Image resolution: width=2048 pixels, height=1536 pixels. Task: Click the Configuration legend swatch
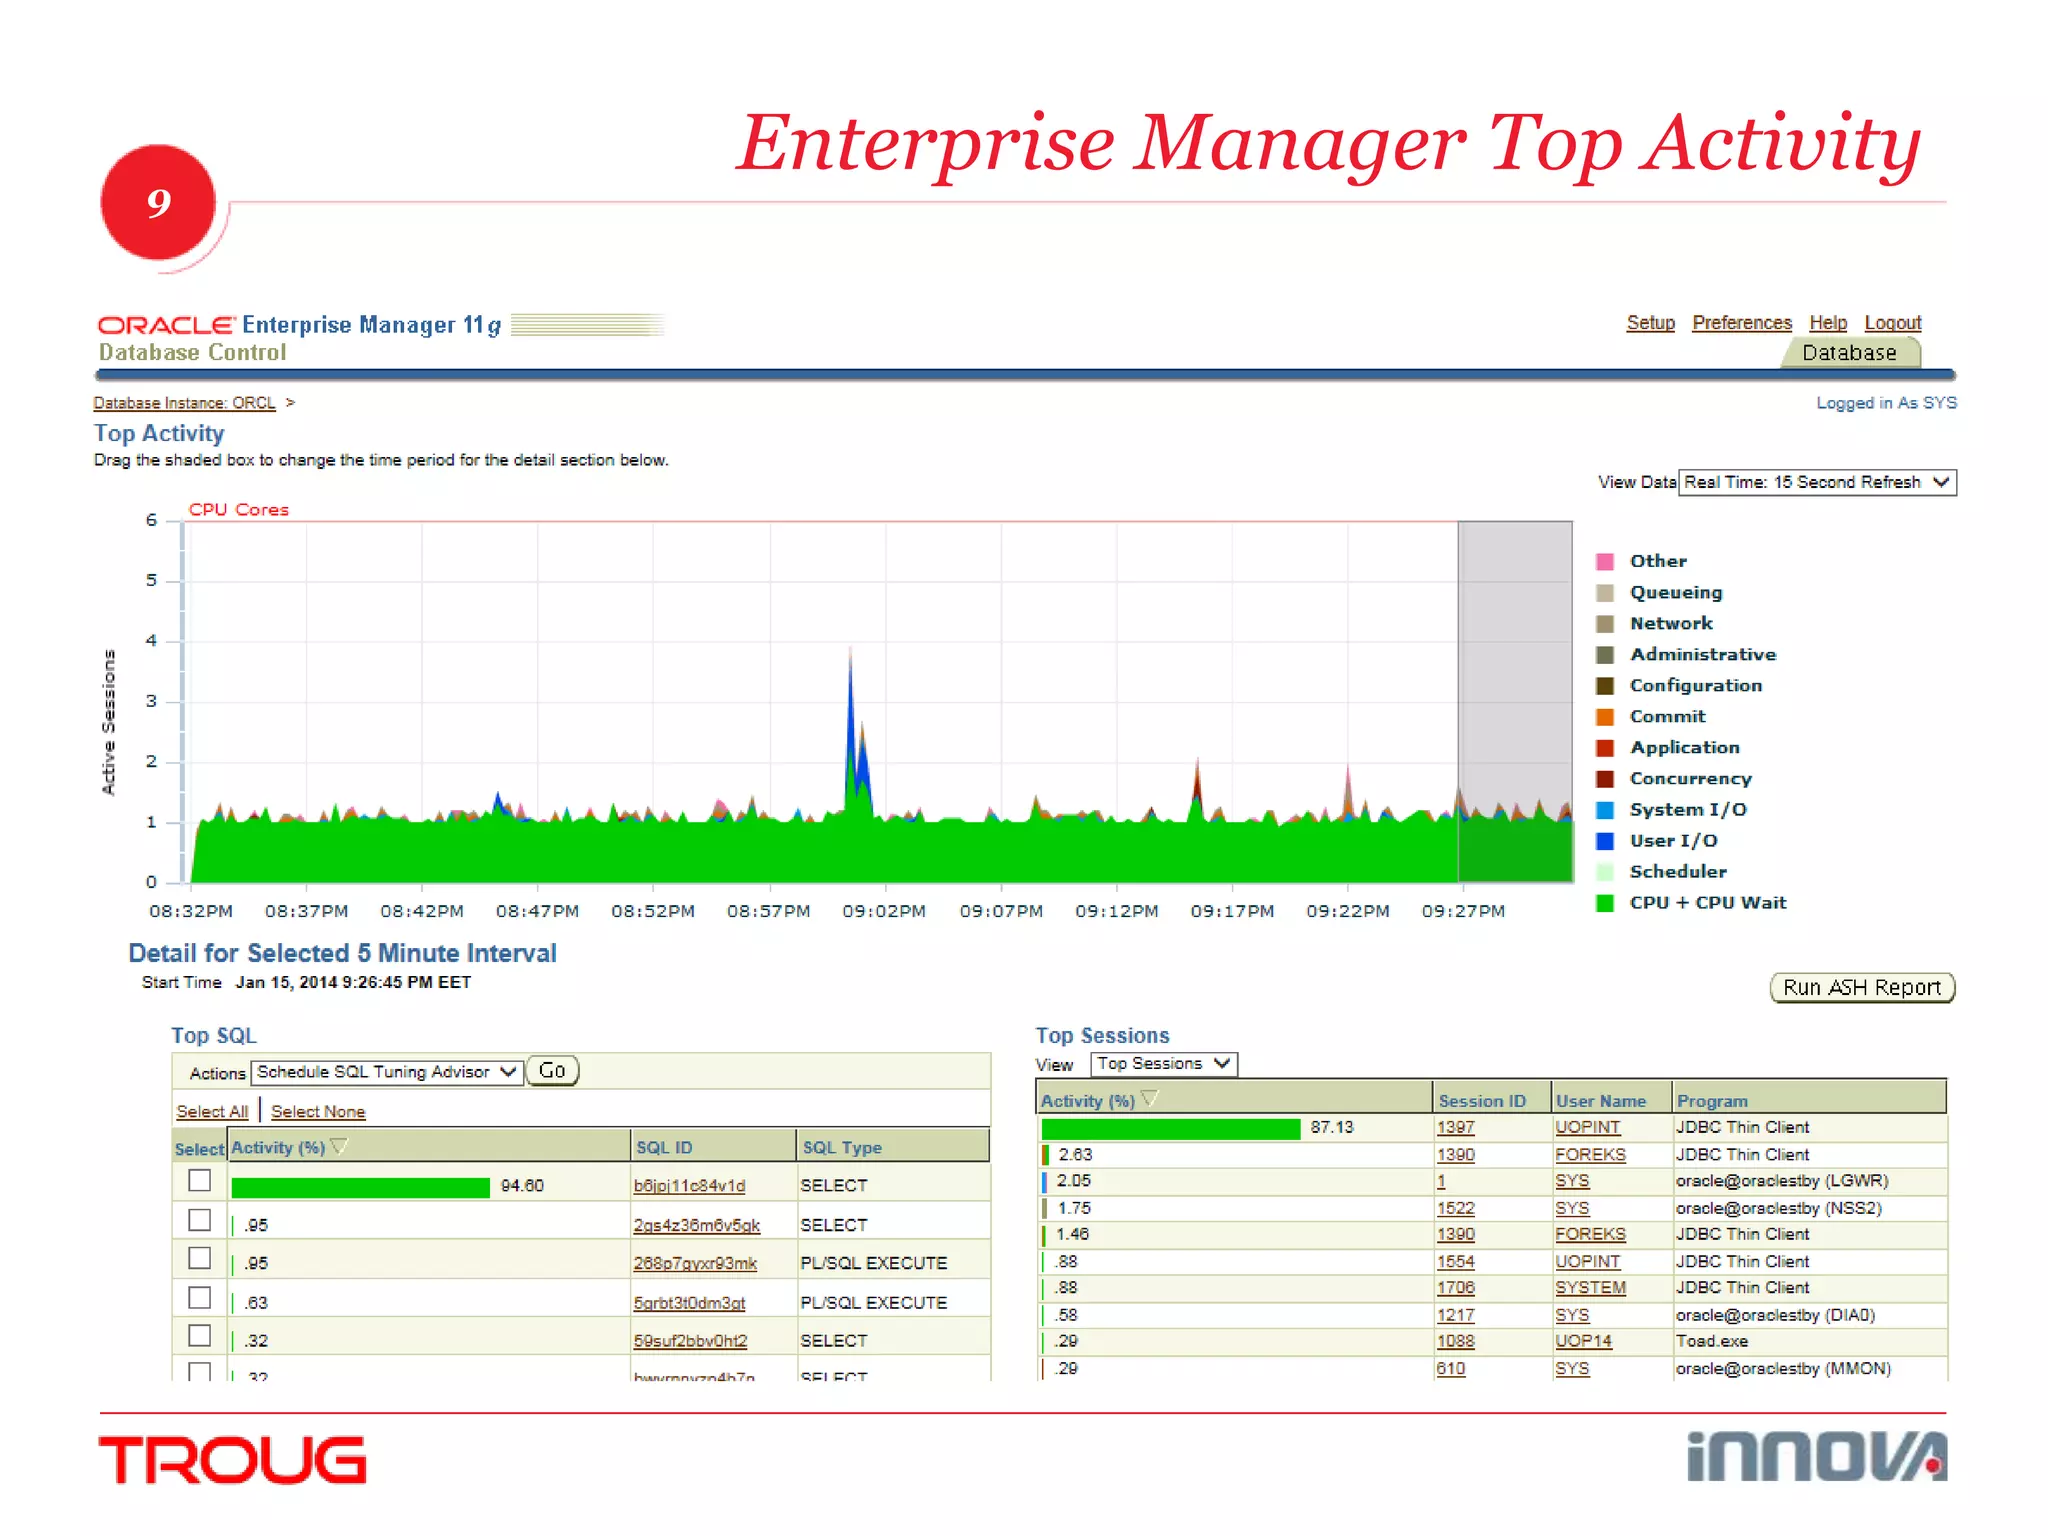pos(1605,686)
